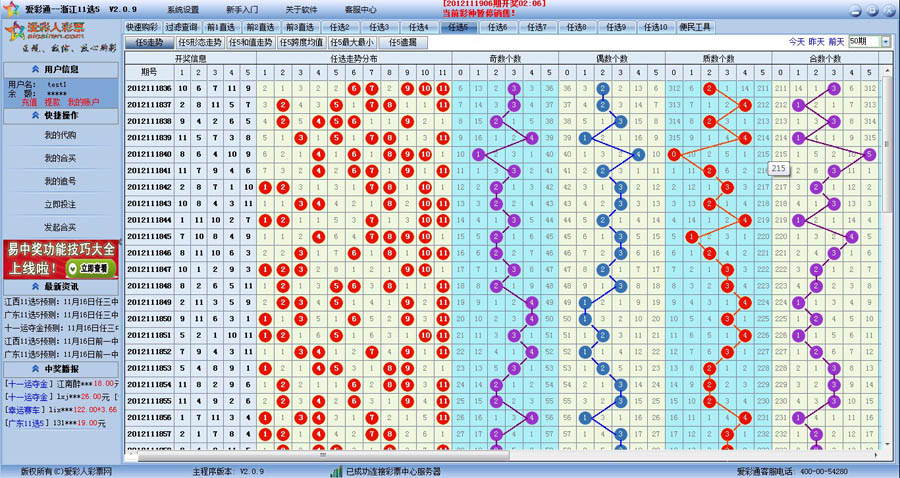Click the 合数个数 column header
900x478 pixels.
[x=825, y=59]
